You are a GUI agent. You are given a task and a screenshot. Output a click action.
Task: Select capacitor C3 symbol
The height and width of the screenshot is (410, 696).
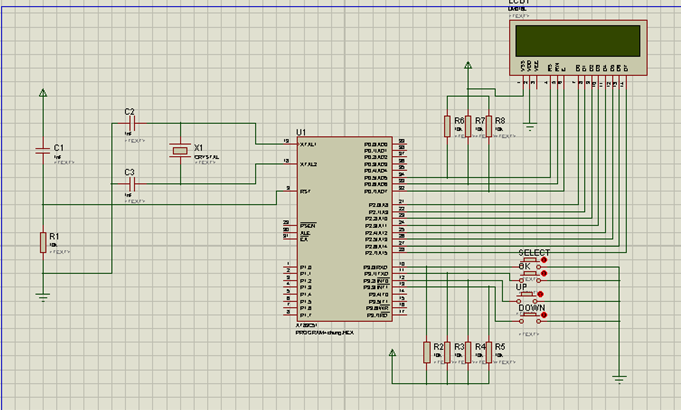(134, 184)
